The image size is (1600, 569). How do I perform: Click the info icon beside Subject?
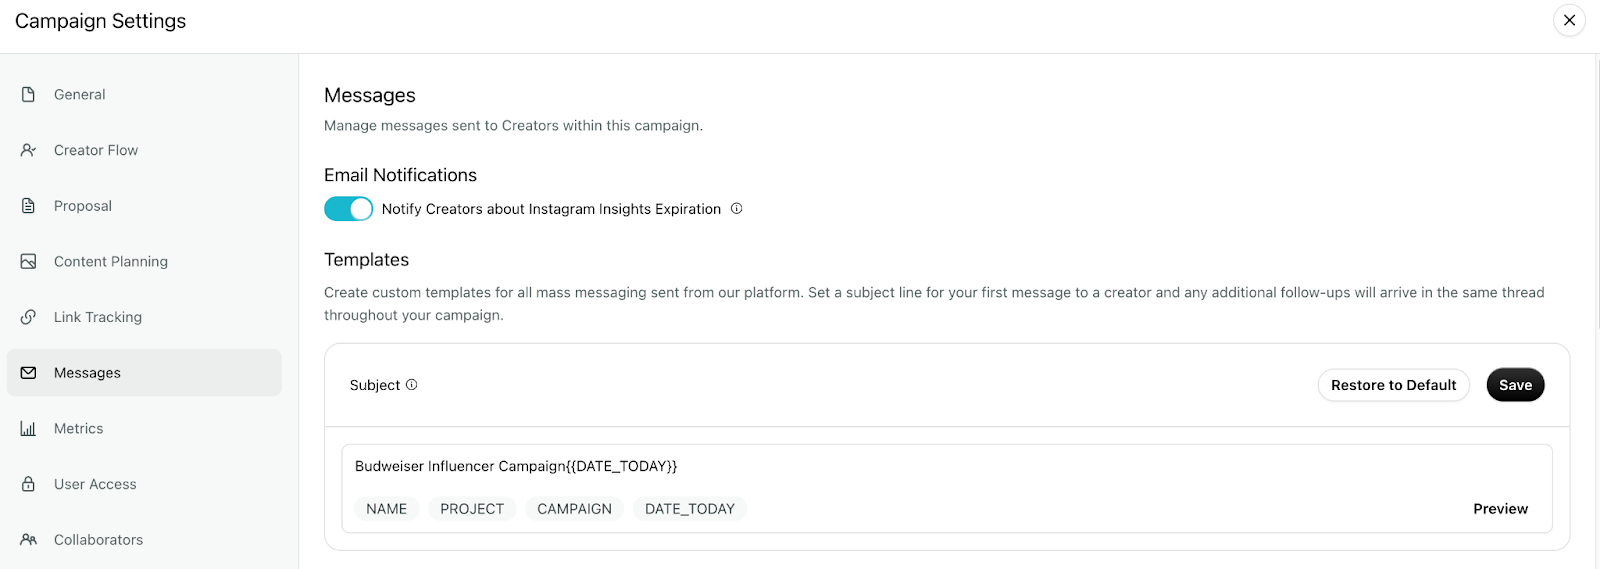411,385
